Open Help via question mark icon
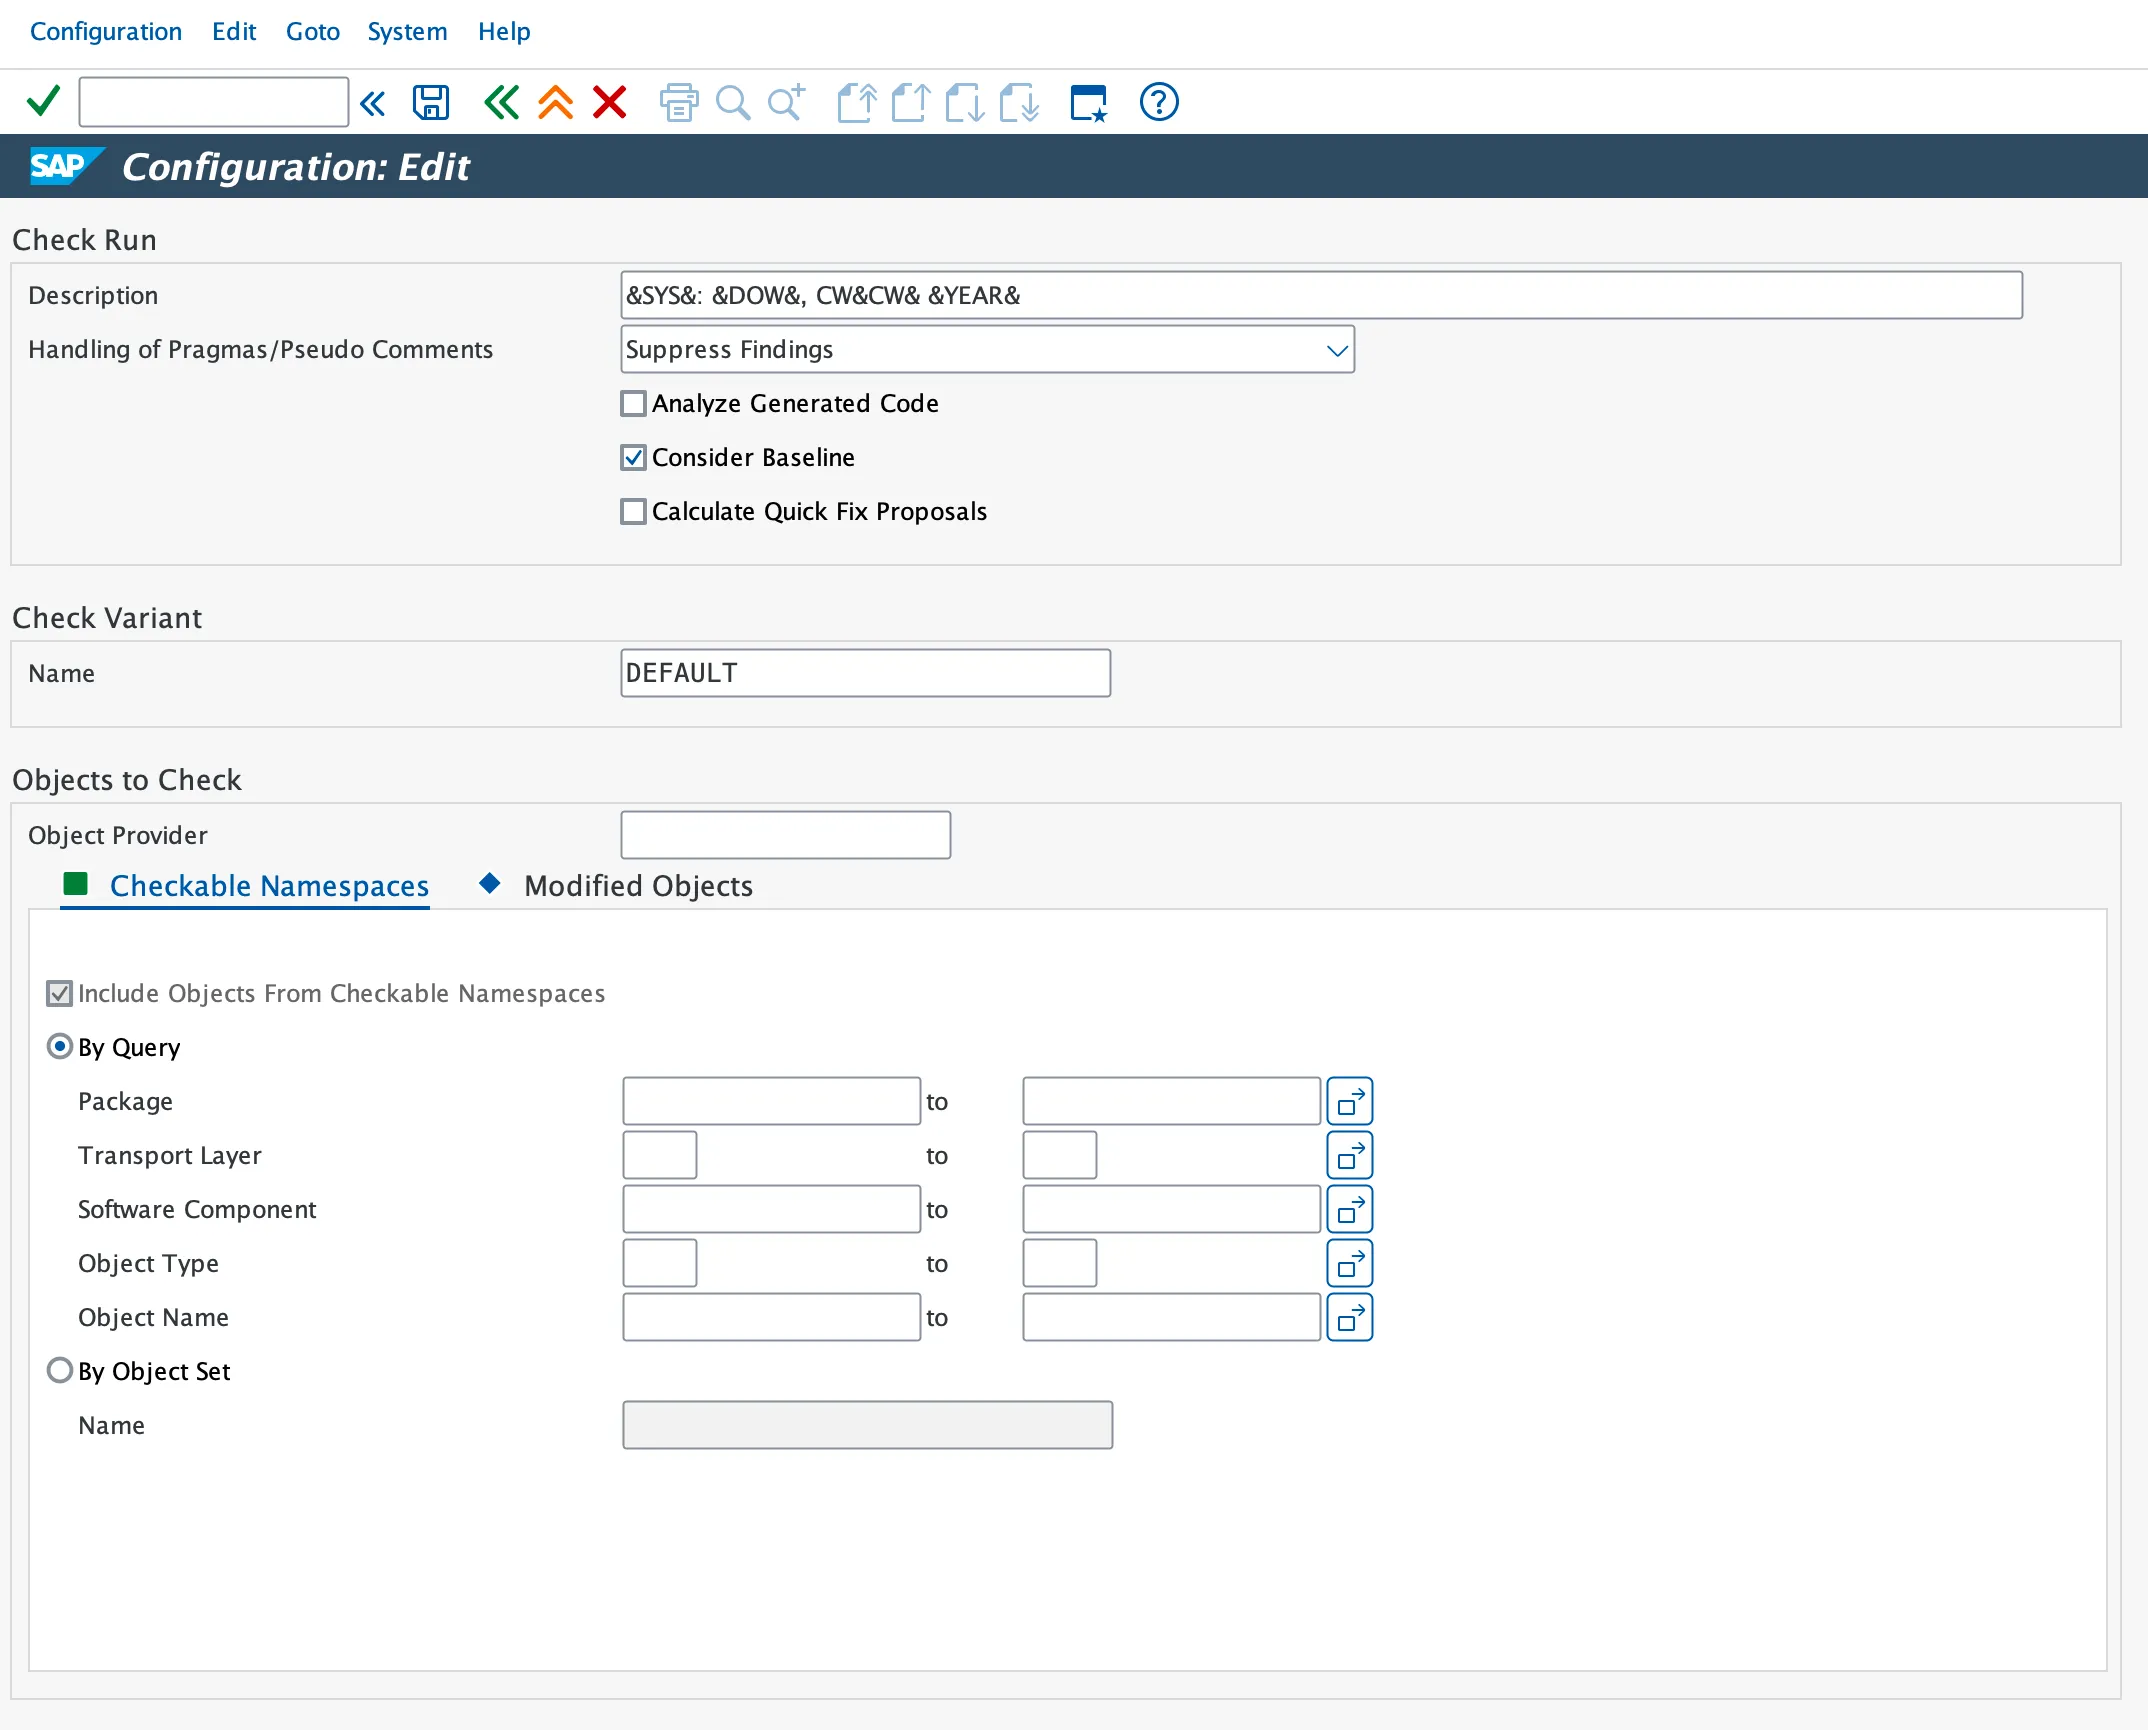The image size is (2148, 1730). (x=1159, y=102)
